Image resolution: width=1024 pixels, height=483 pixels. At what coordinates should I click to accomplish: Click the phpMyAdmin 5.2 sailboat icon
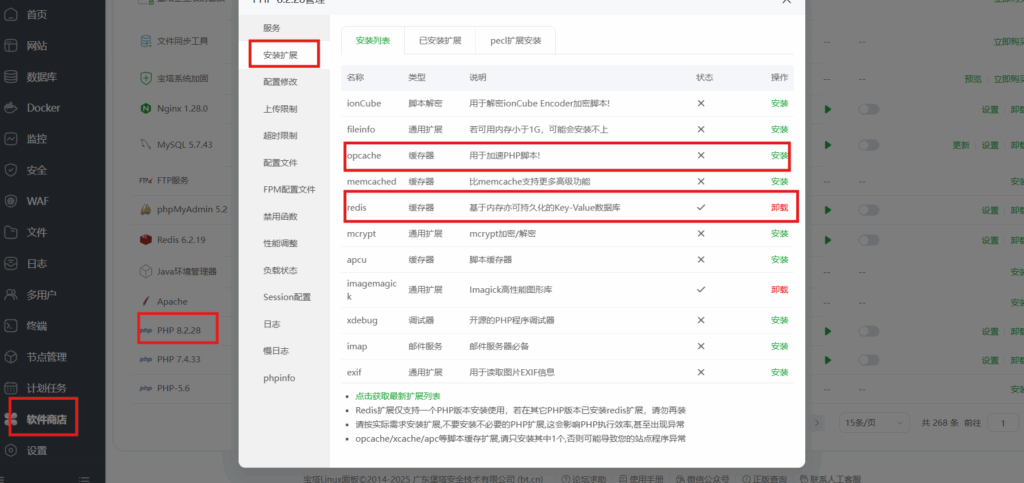click(x=146, y=210)
